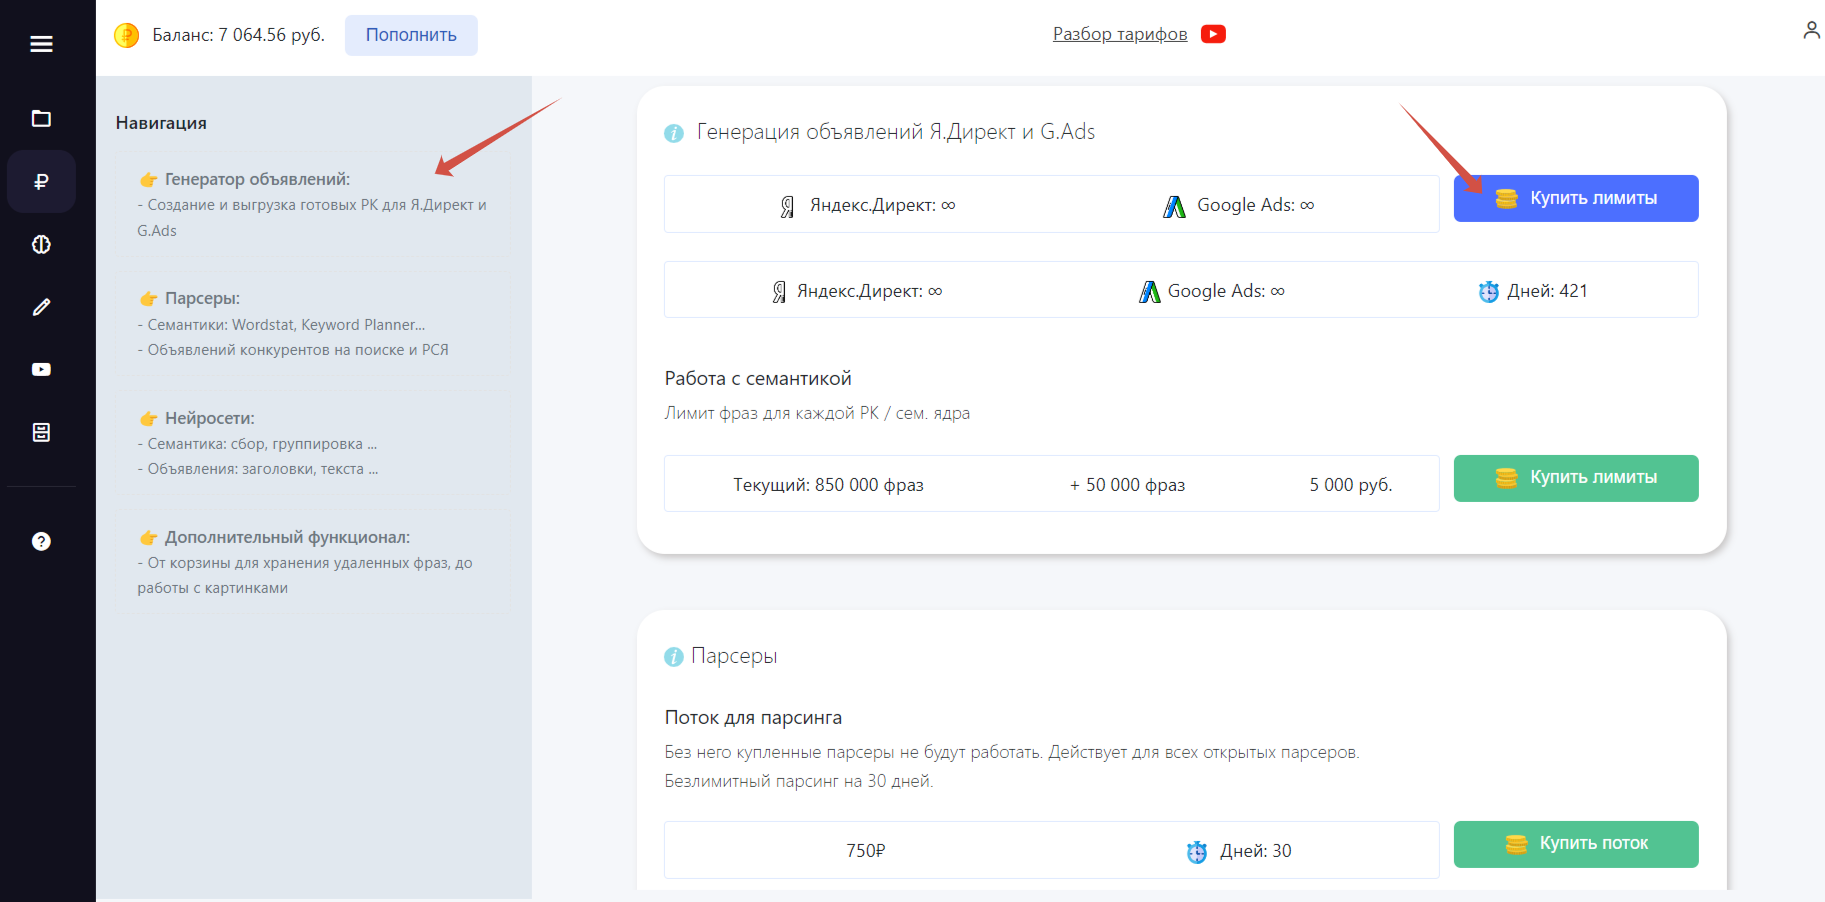
Task: Open the user profile icon
Action: 1811,31
